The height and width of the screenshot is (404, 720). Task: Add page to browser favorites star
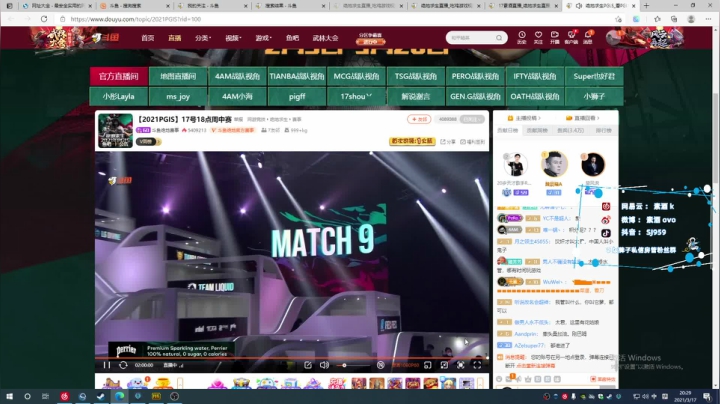click(x=619, y=19)
